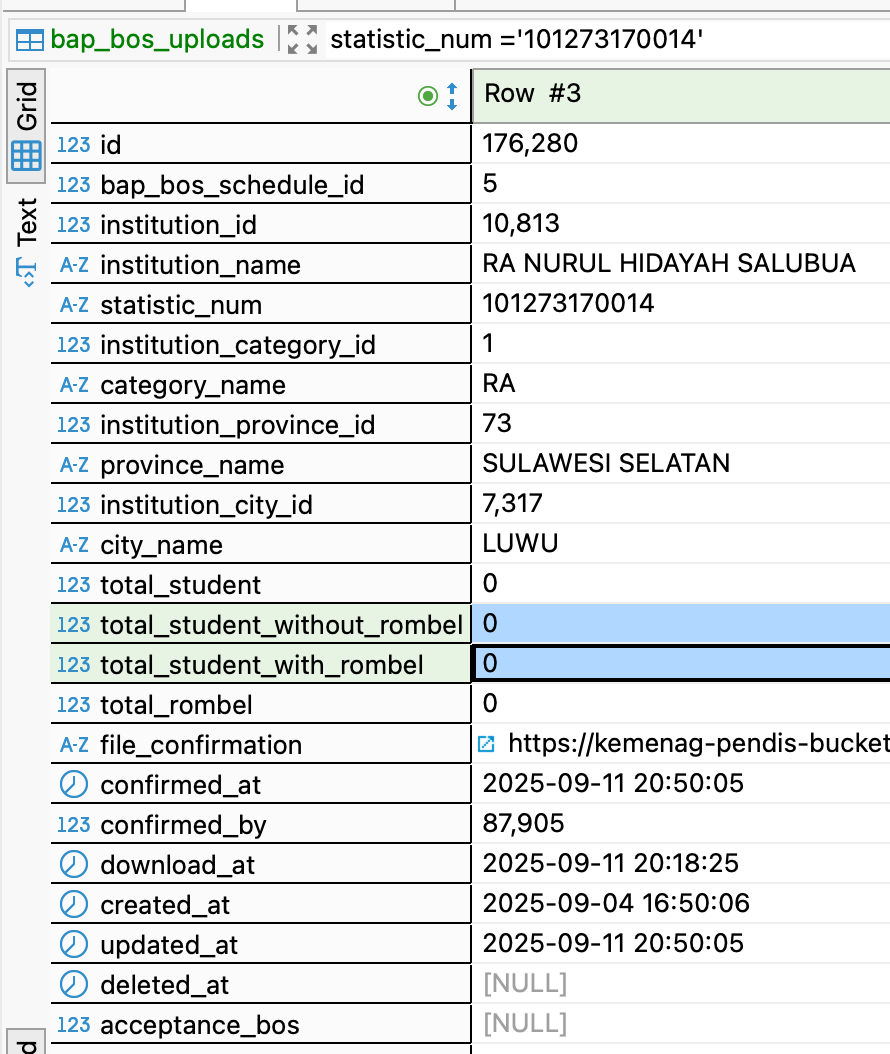Click the A-Z type icon for institution_name
Screen dimensions: 890x1054
click(x=74, y=265)
